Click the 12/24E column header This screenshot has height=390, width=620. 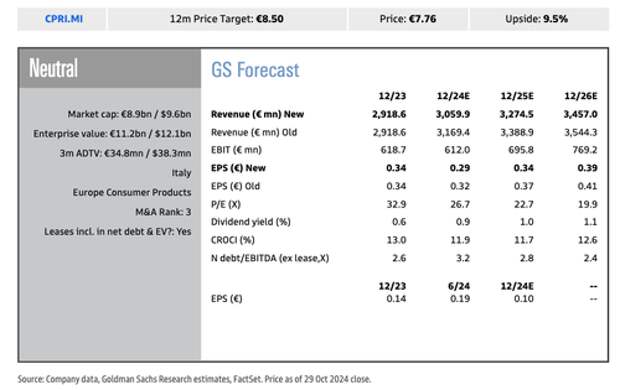click(453, 96)
